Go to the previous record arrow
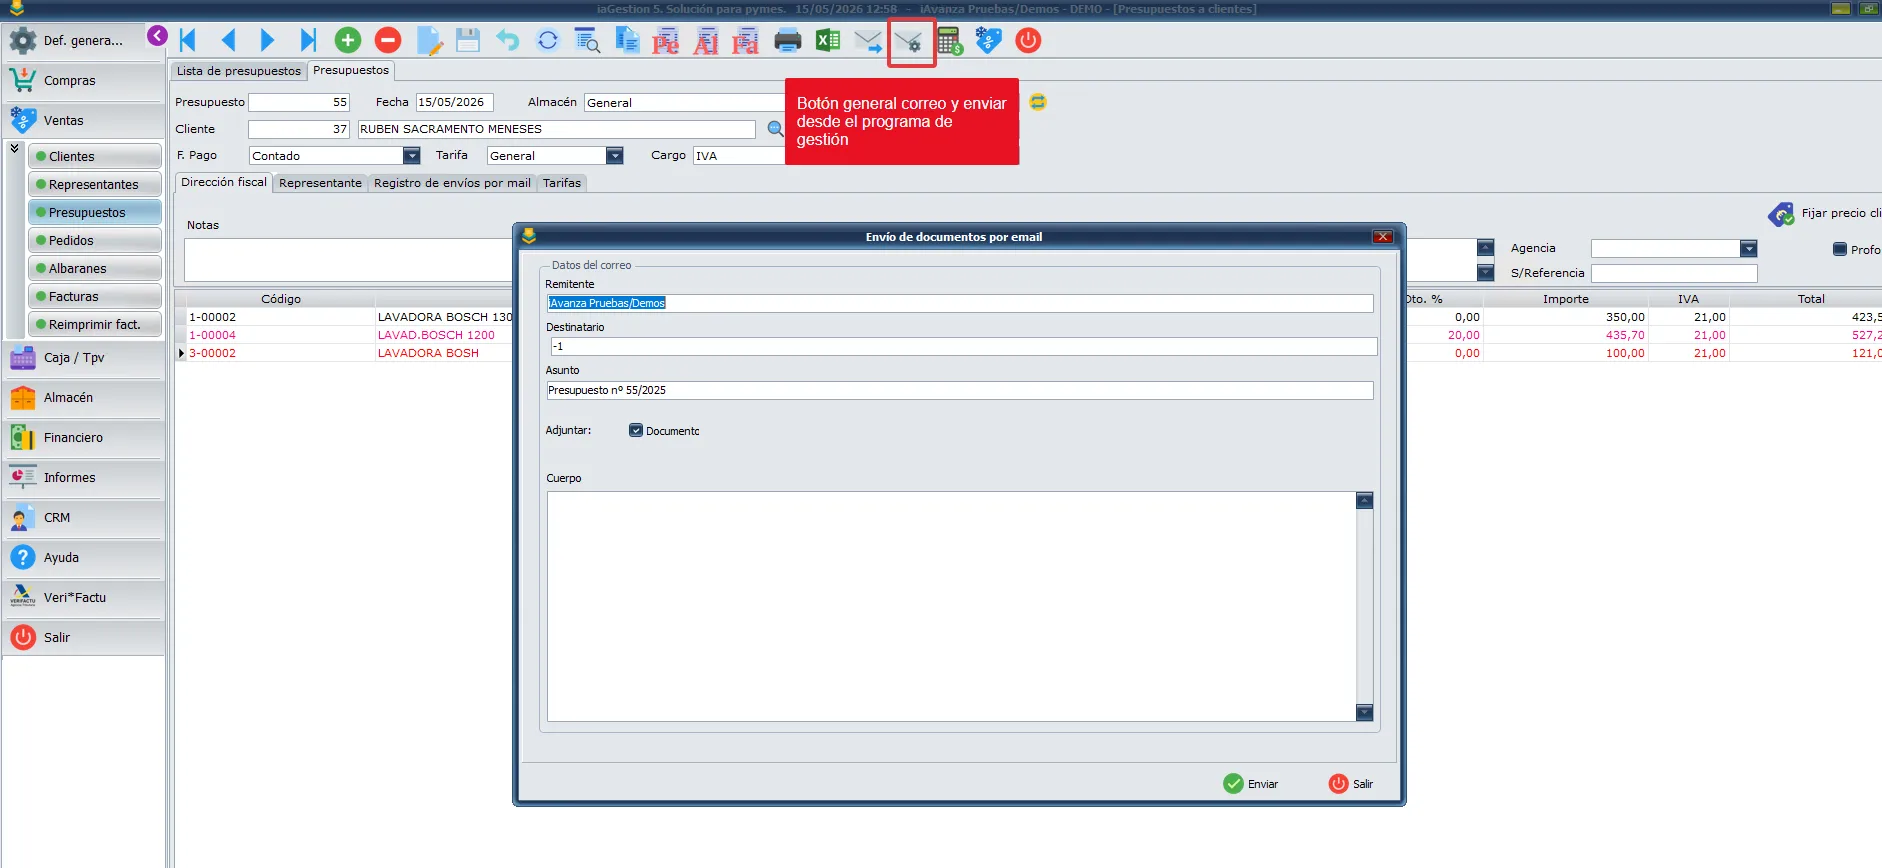This screenshot has width=1882, height=868. (228, 40)
